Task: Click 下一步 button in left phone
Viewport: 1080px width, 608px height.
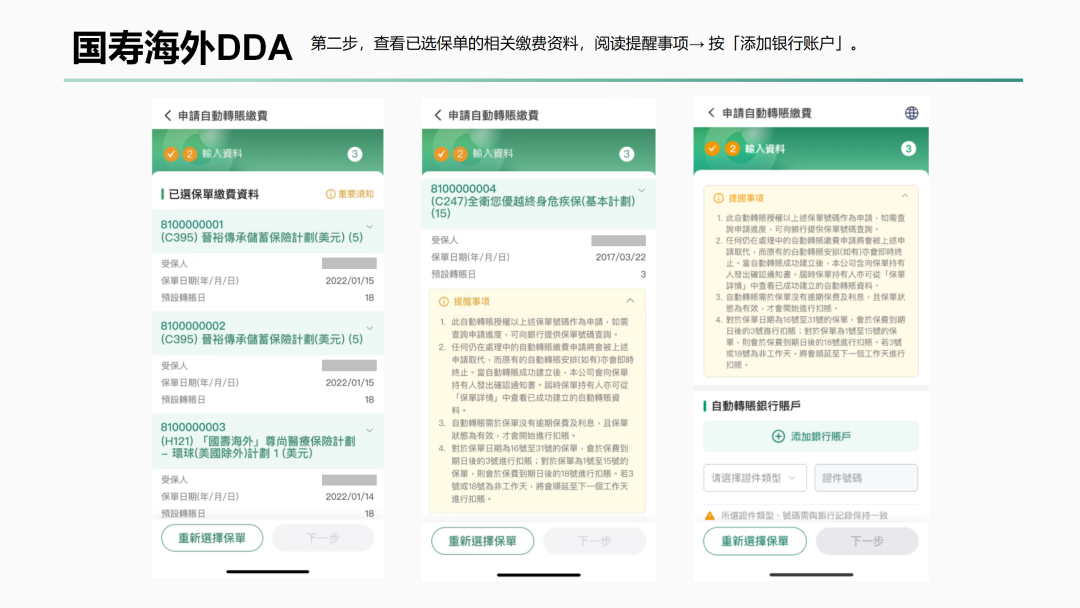Action: [323, 538]
